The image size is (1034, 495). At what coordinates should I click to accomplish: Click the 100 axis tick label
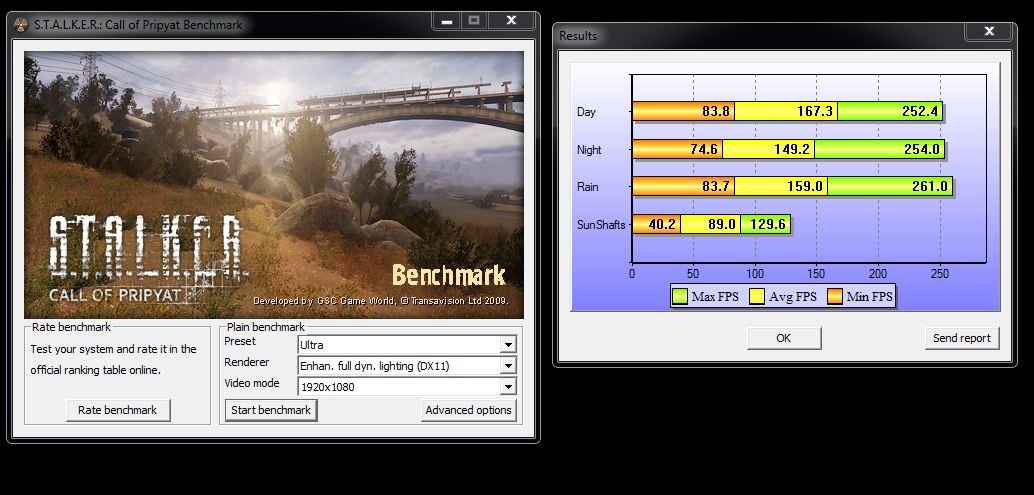[x=755, y=274]
